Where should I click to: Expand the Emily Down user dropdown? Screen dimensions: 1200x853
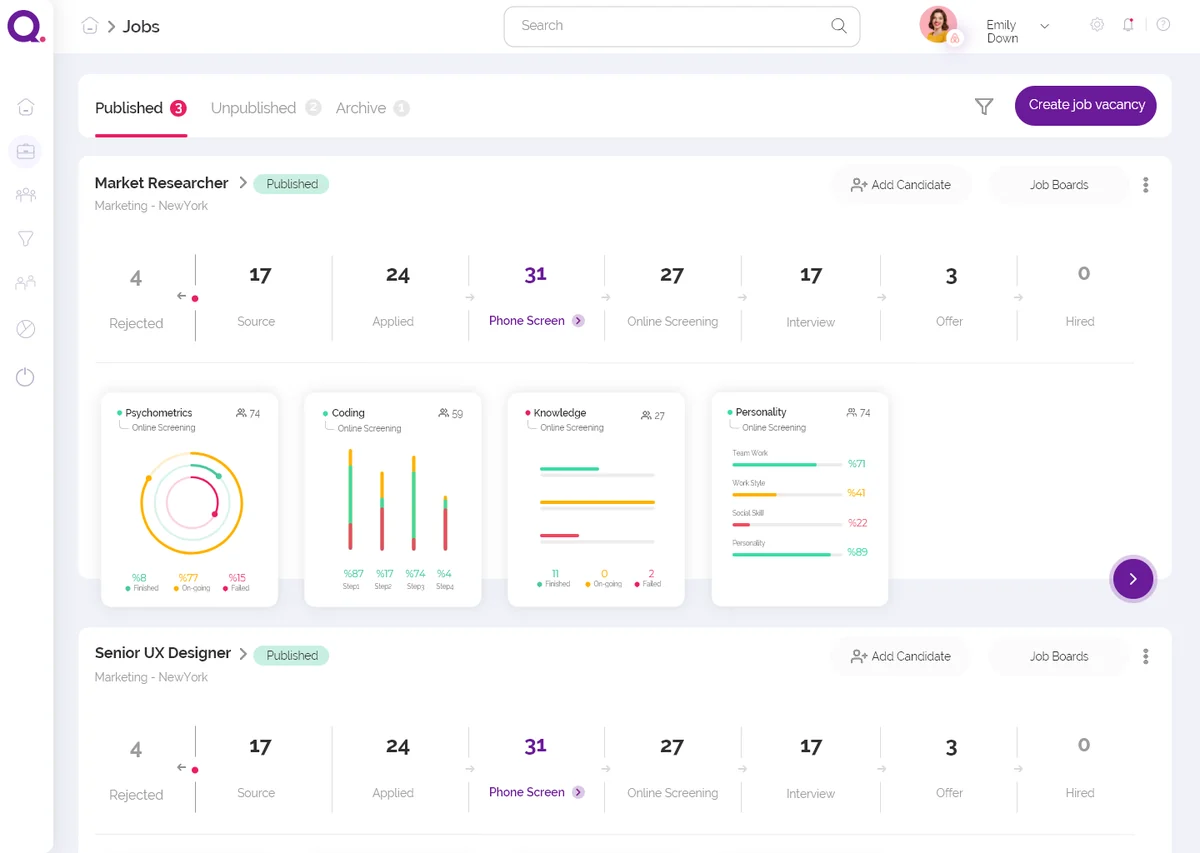1044,26
